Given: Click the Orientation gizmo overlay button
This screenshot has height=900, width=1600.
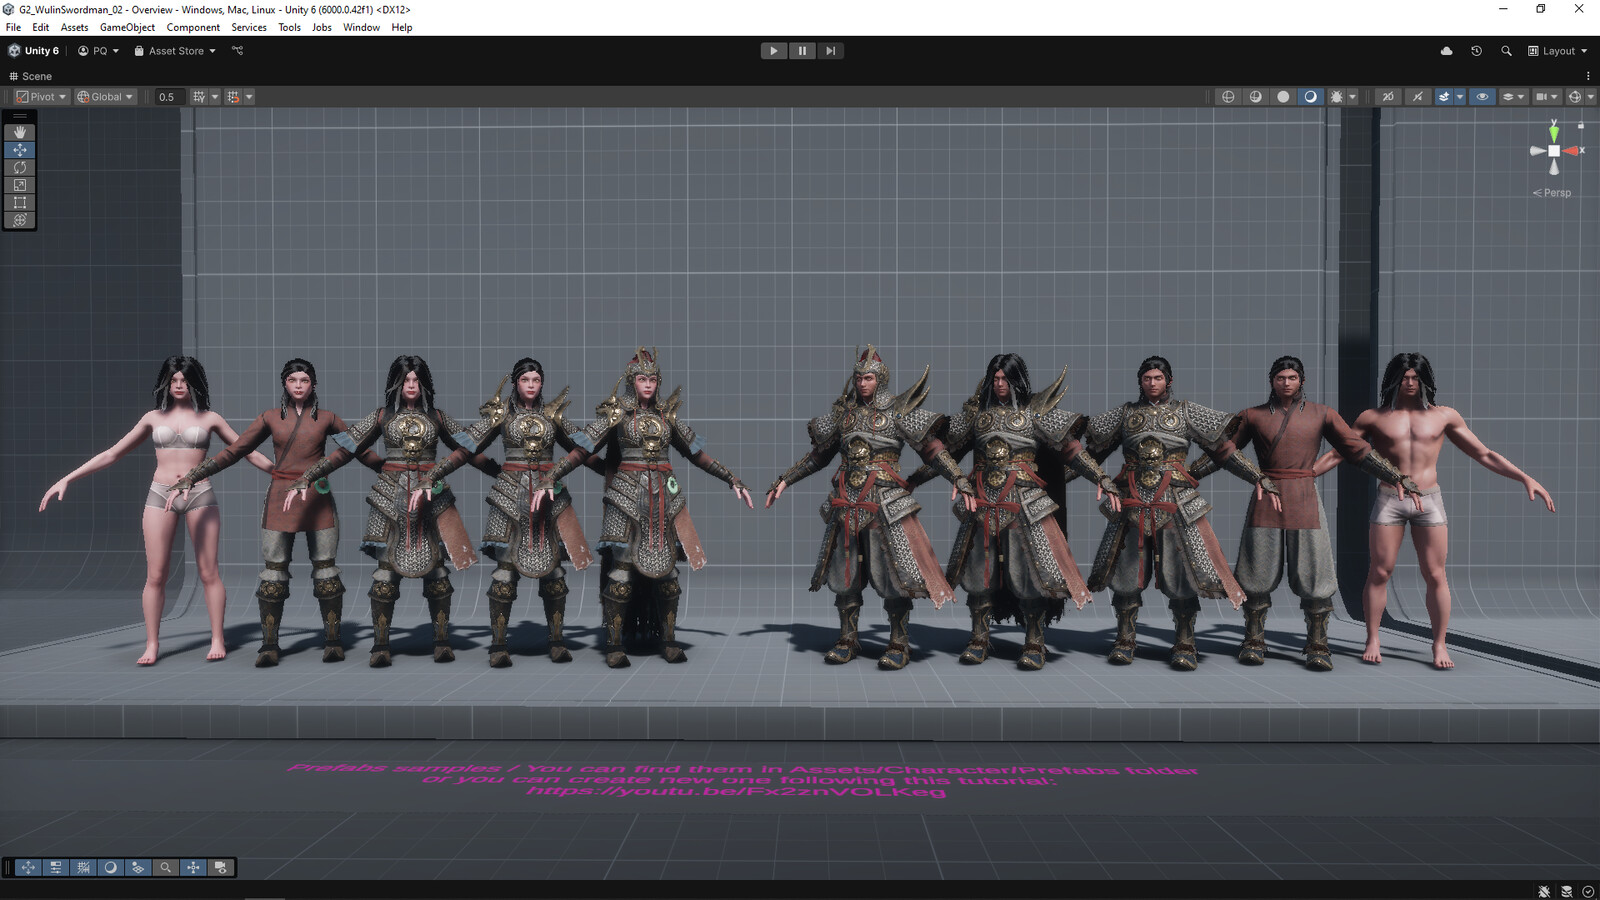Looking at the screenshot, I should click(x=193, y=867).
